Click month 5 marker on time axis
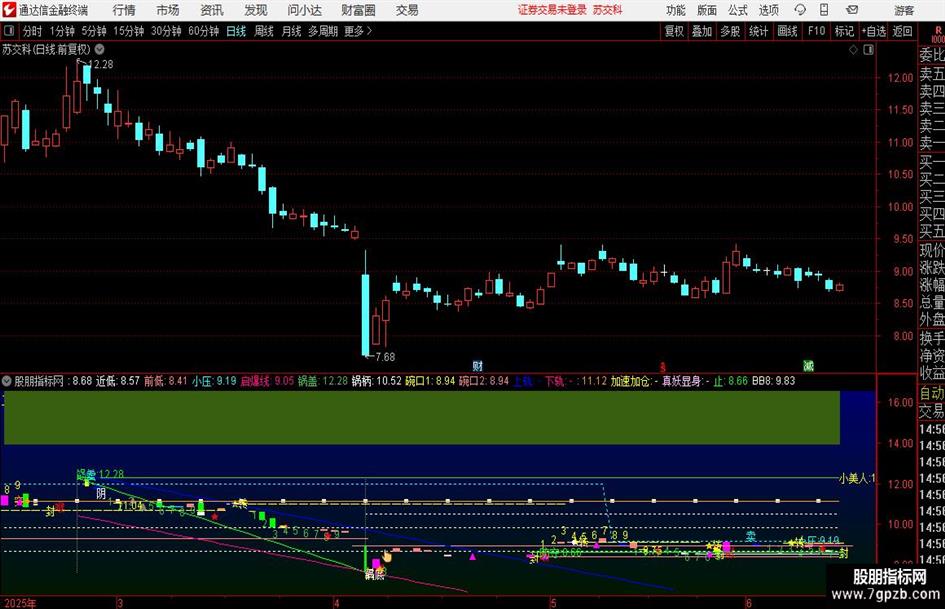The image size is (945, 609). pos(552,603)
